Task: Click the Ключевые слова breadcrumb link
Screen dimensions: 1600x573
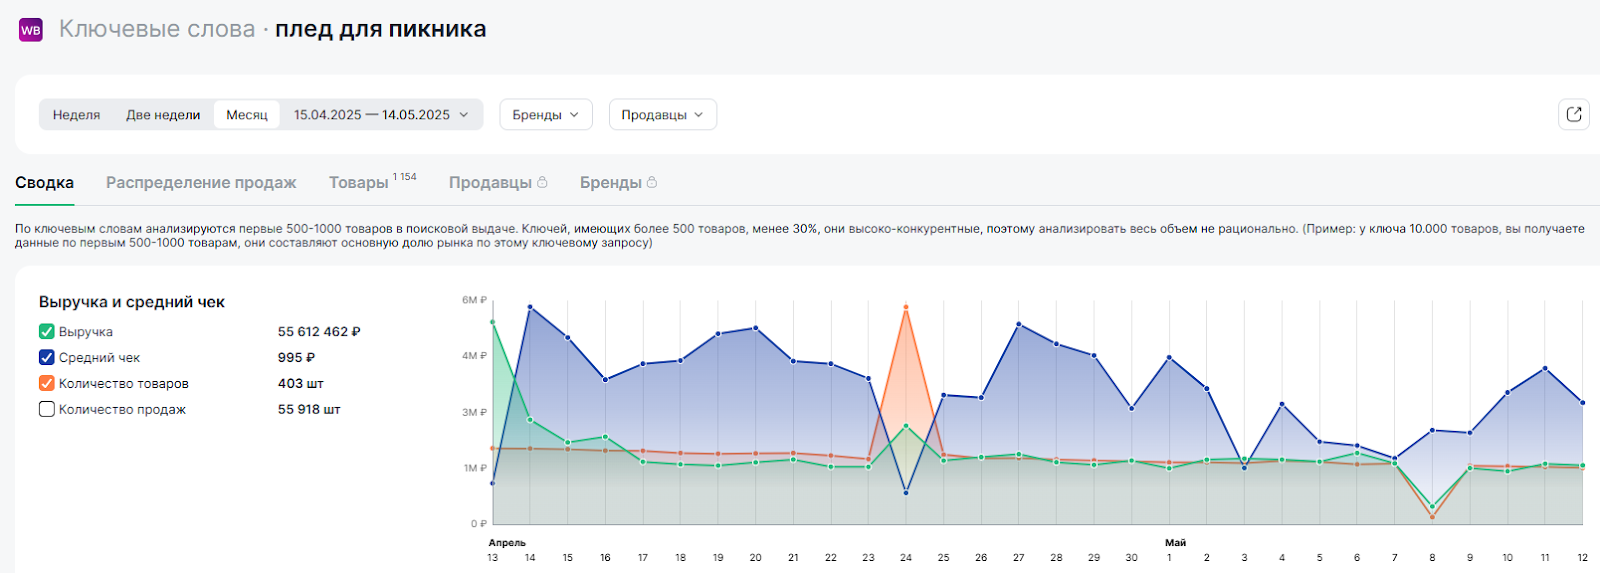Action: [x=157, y=30]
